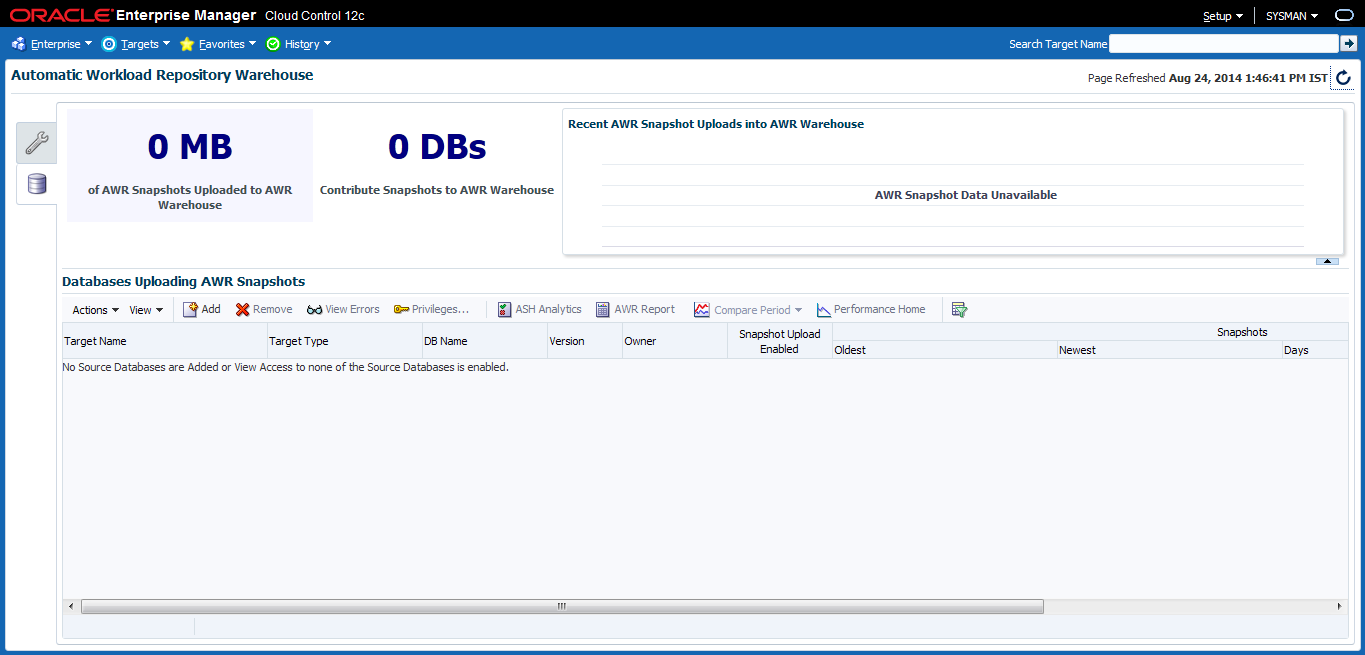This screenshot has height=655, width=1365.
Task: Click the Favorites star icon
Action: pos(187,44)
